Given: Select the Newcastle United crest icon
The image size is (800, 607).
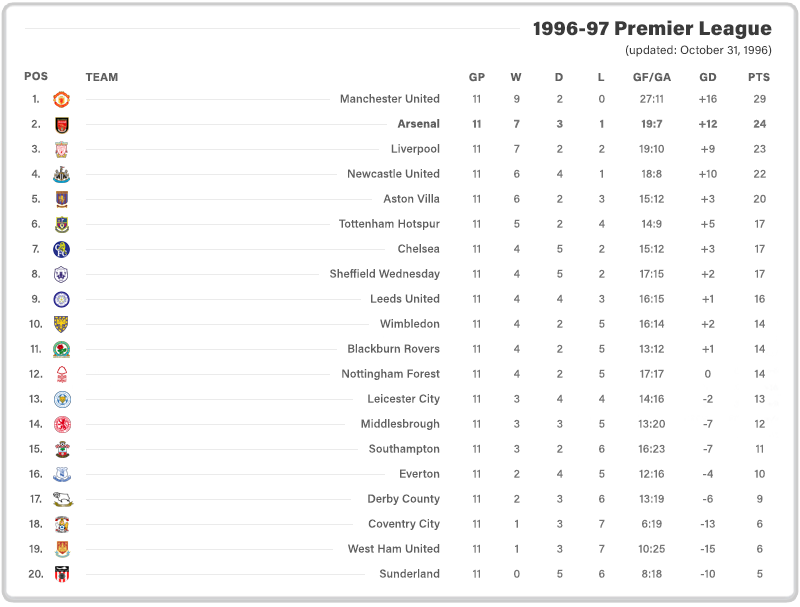Looking at the screenshot, I should [62, 174].
